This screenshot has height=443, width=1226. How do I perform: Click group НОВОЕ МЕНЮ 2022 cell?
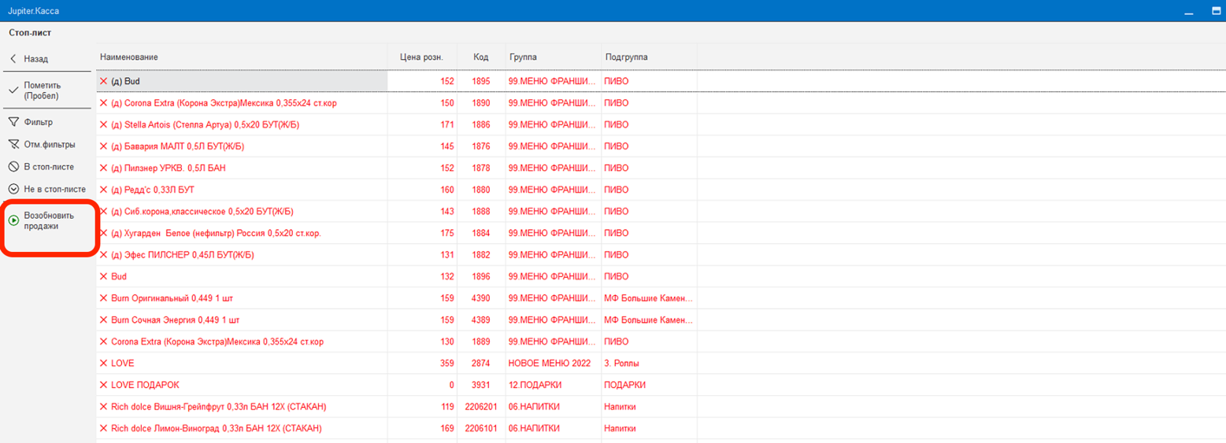pos(551,363)
